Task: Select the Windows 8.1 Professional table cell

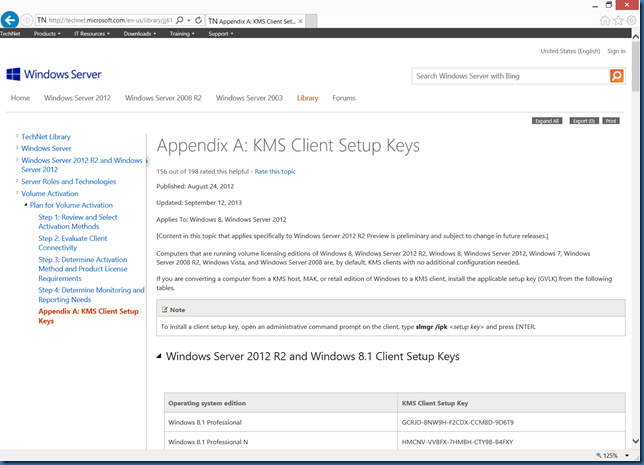Action: (x=281, y=422)
